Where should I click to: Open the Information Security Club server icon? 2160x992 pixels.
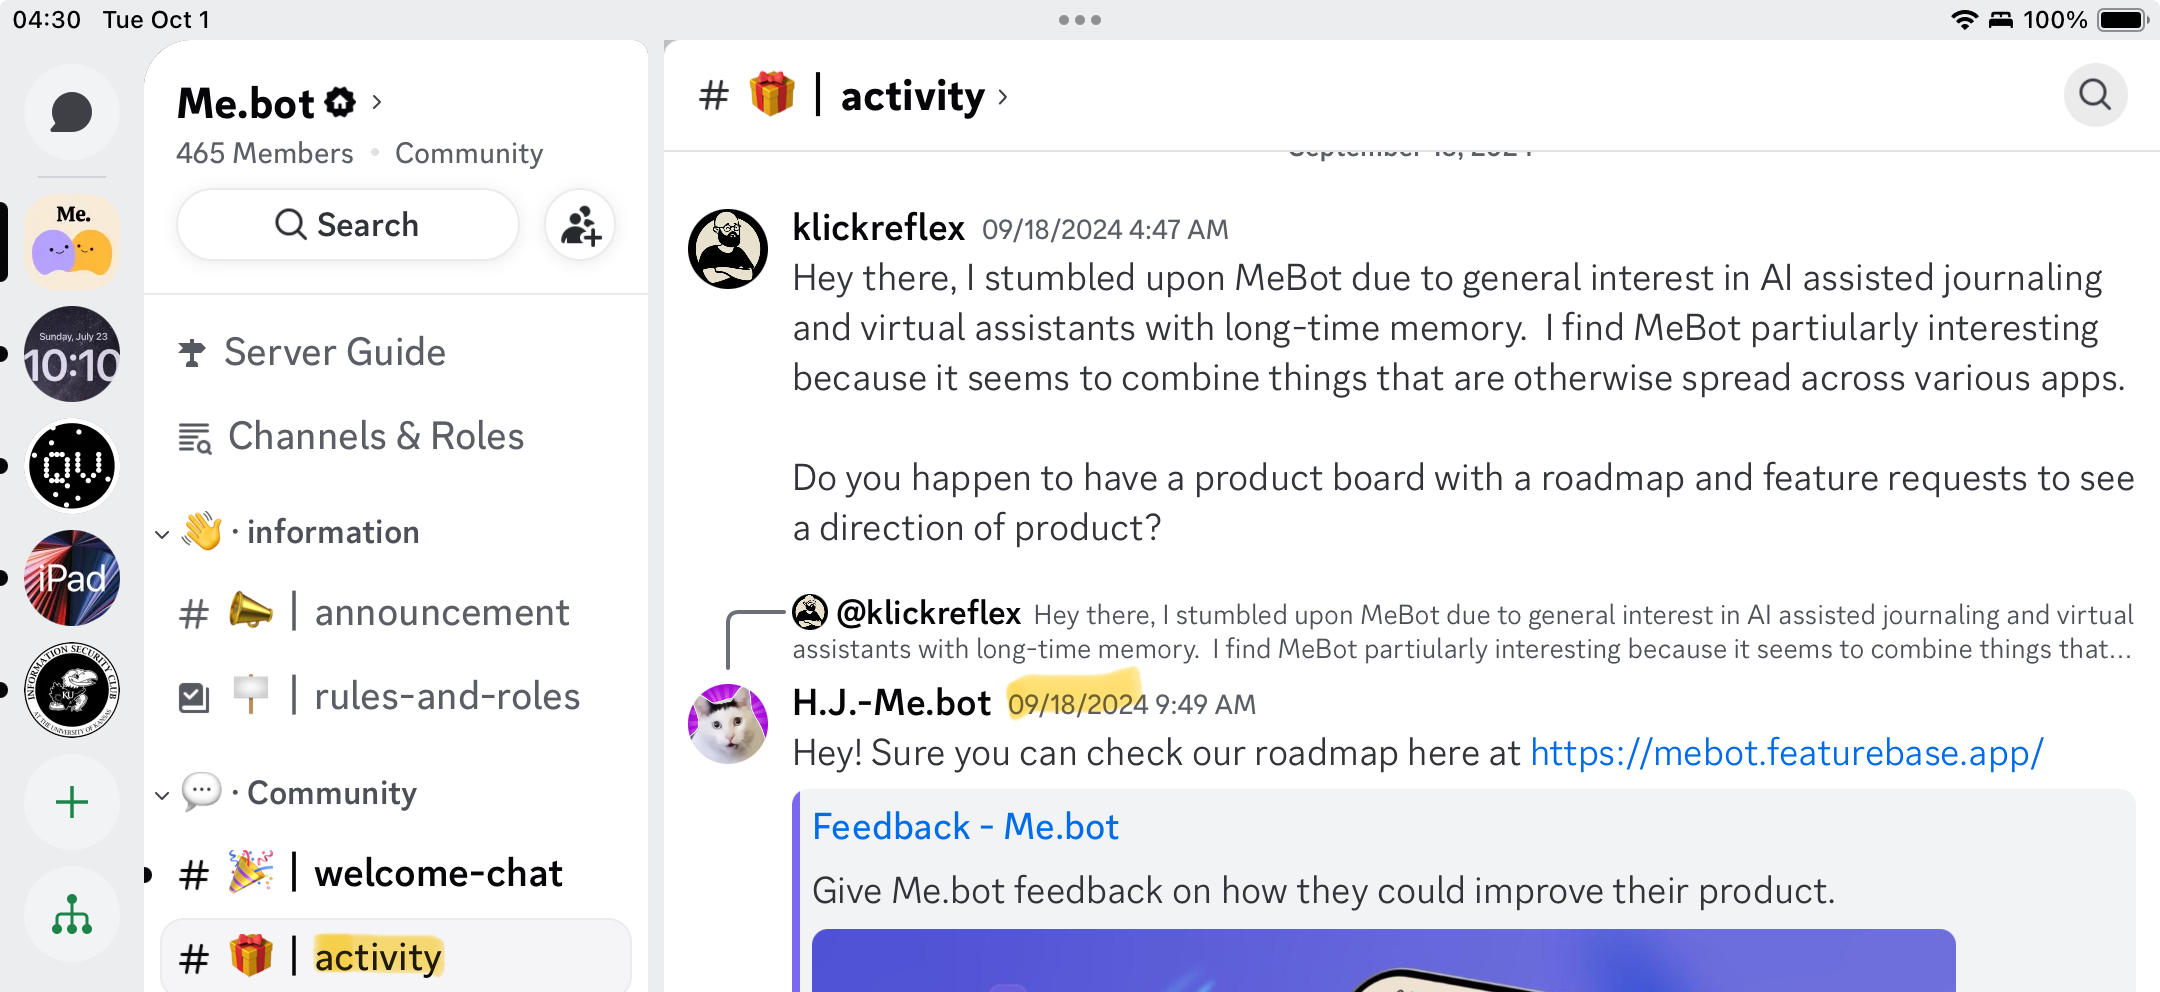pyautogui.click(x=72, y=690)
